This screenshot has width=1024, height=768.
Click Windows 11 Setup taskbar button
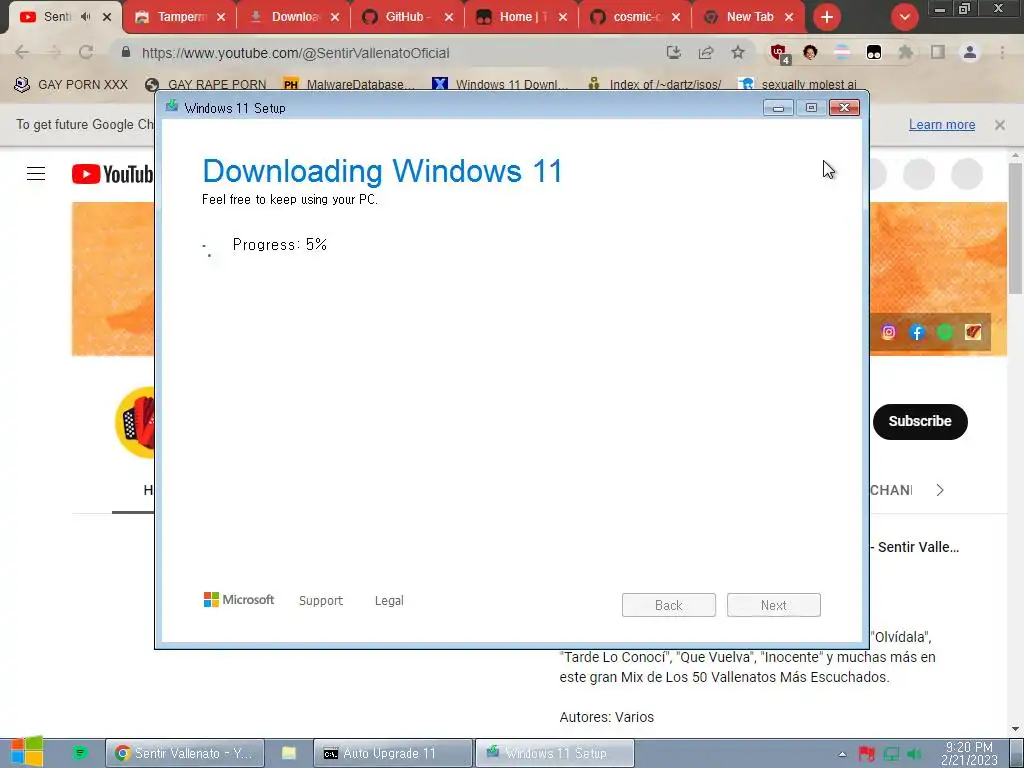554,753
